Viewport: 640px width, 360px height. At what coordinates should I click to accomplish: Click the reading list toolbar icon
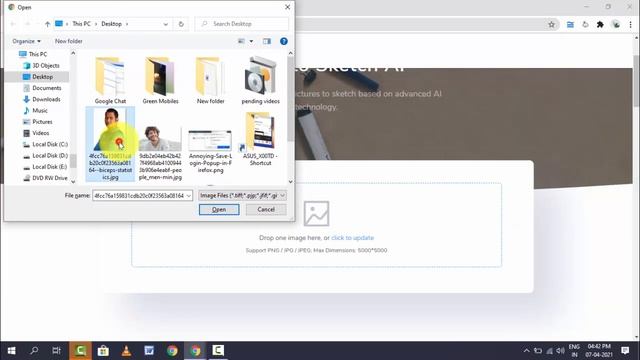coord(570,24)
